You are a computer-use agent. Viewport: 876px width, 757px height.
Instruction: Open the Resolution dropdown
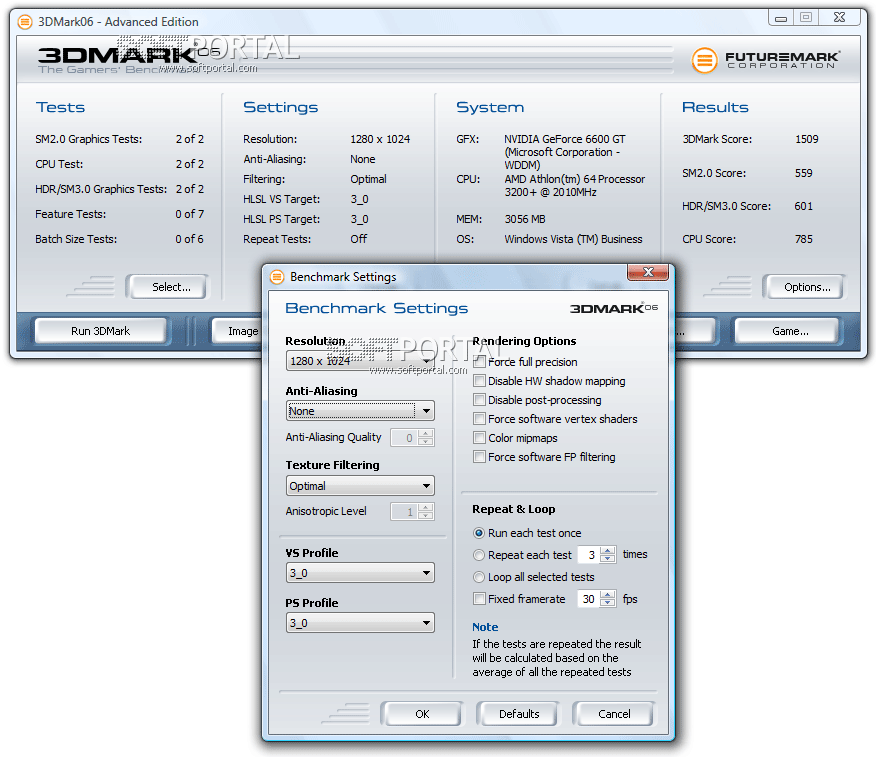coord(360,361)
